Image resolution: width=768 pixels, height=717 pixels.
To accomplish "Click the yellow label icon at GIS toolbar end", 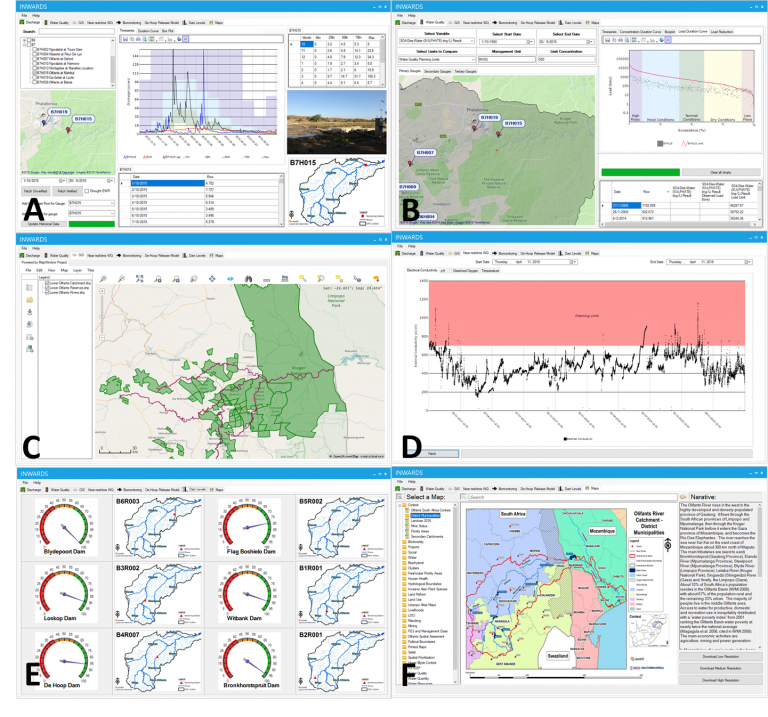I will click(376, 279).
